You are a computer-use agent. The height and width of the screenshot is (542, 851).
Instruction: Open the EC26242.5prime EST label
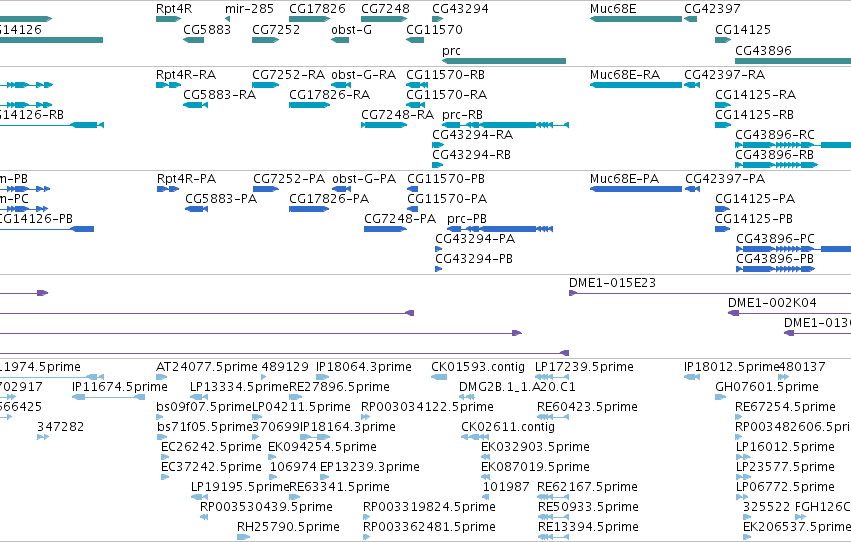tap(211, 447)
